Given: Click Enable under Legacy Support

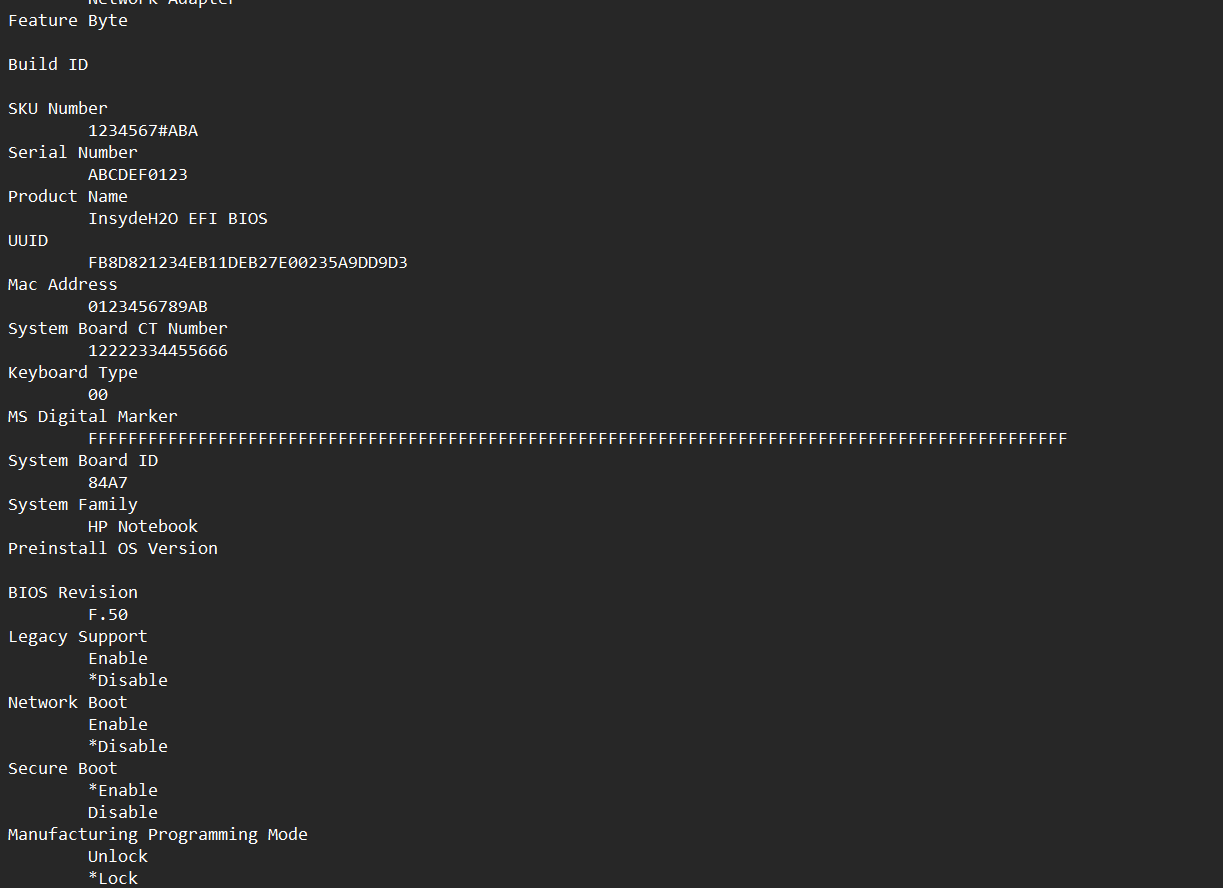Looking at the screenshot, I should coord(118,658).
